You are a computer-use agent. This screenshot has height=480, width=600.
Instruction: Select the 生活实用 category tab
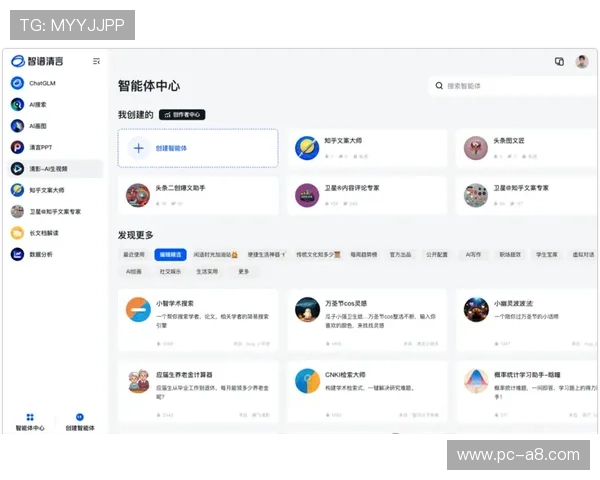tap(207, 271)
